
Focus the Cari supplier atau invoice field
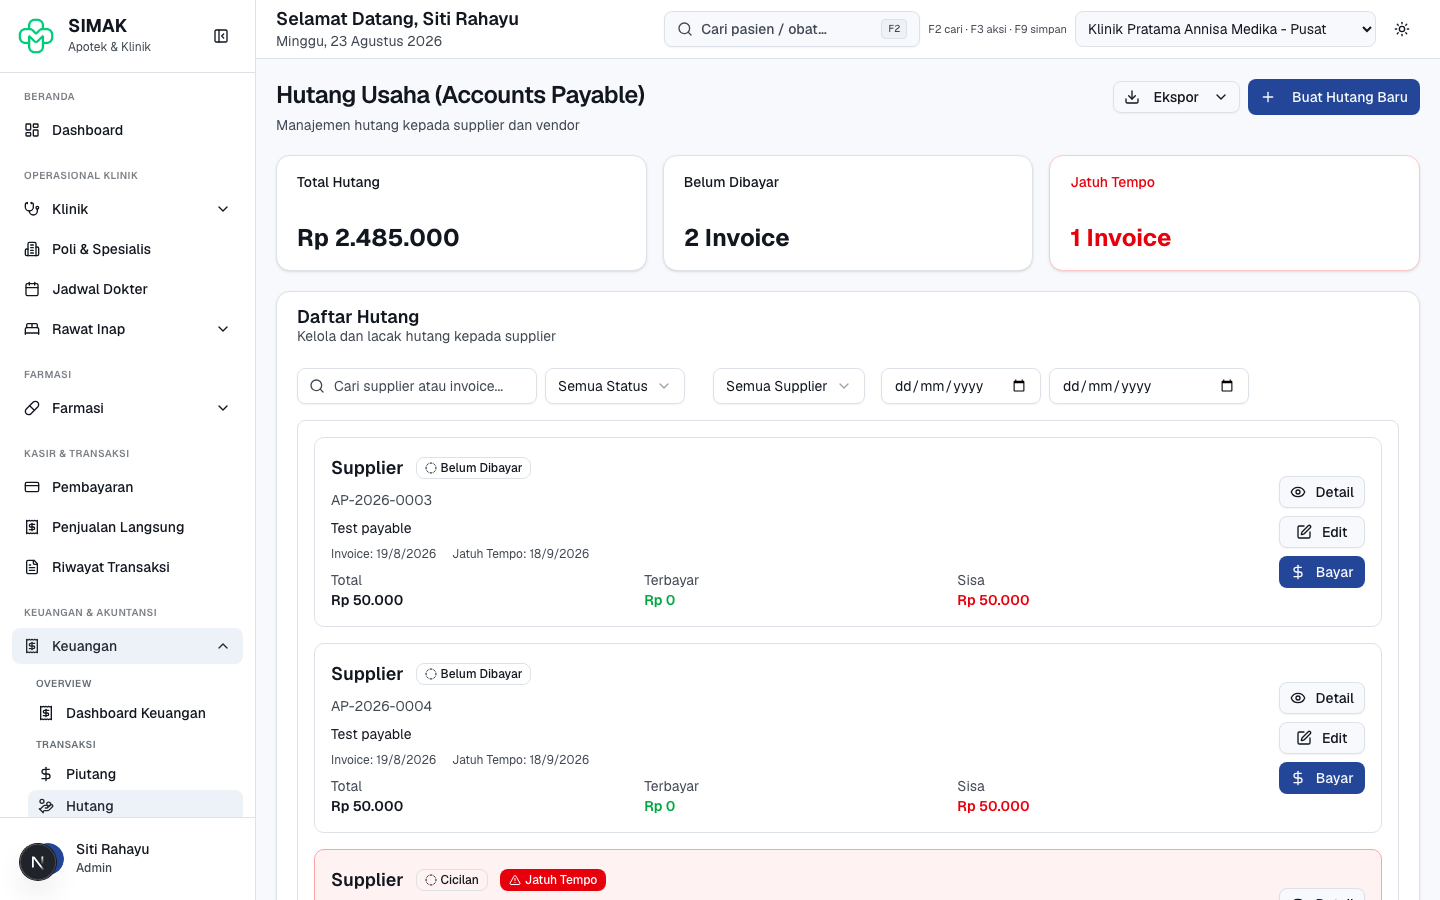[417, 386]
